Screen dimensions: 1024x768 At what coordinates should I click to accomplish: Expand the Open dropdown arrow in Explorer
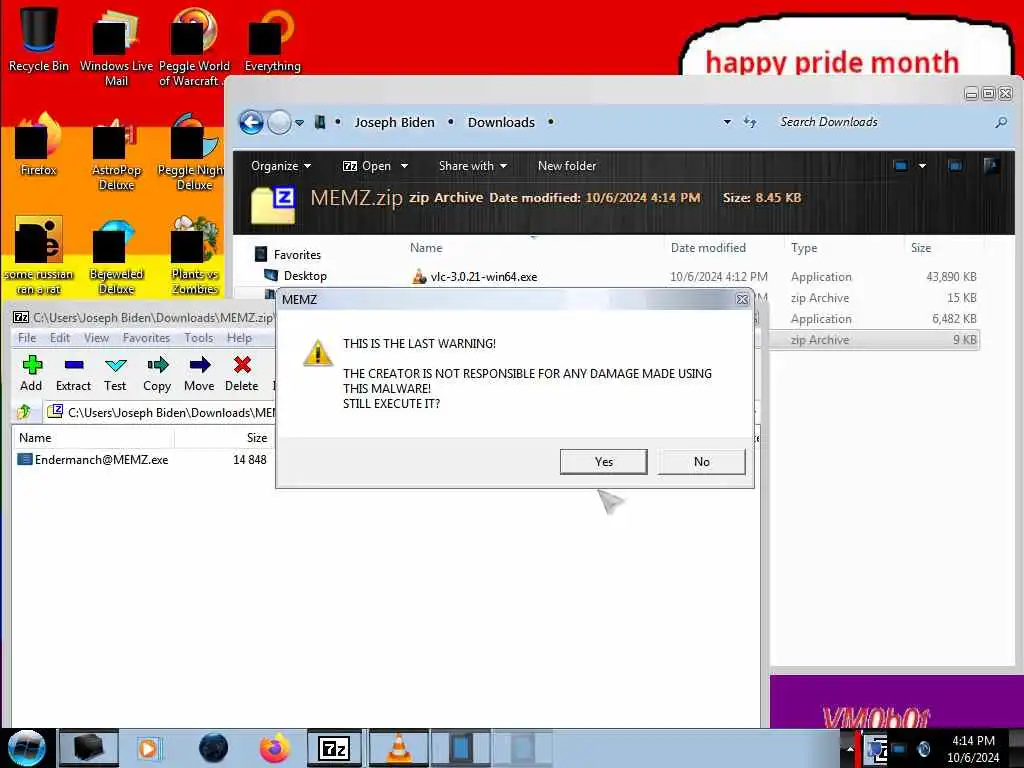pyautogui.click(x=404, y=166)
